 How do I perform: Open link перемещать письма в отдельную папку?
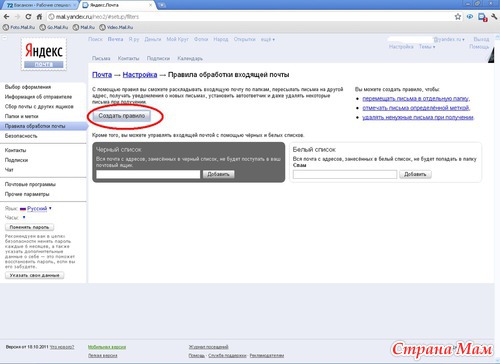(x=416, y=99)
